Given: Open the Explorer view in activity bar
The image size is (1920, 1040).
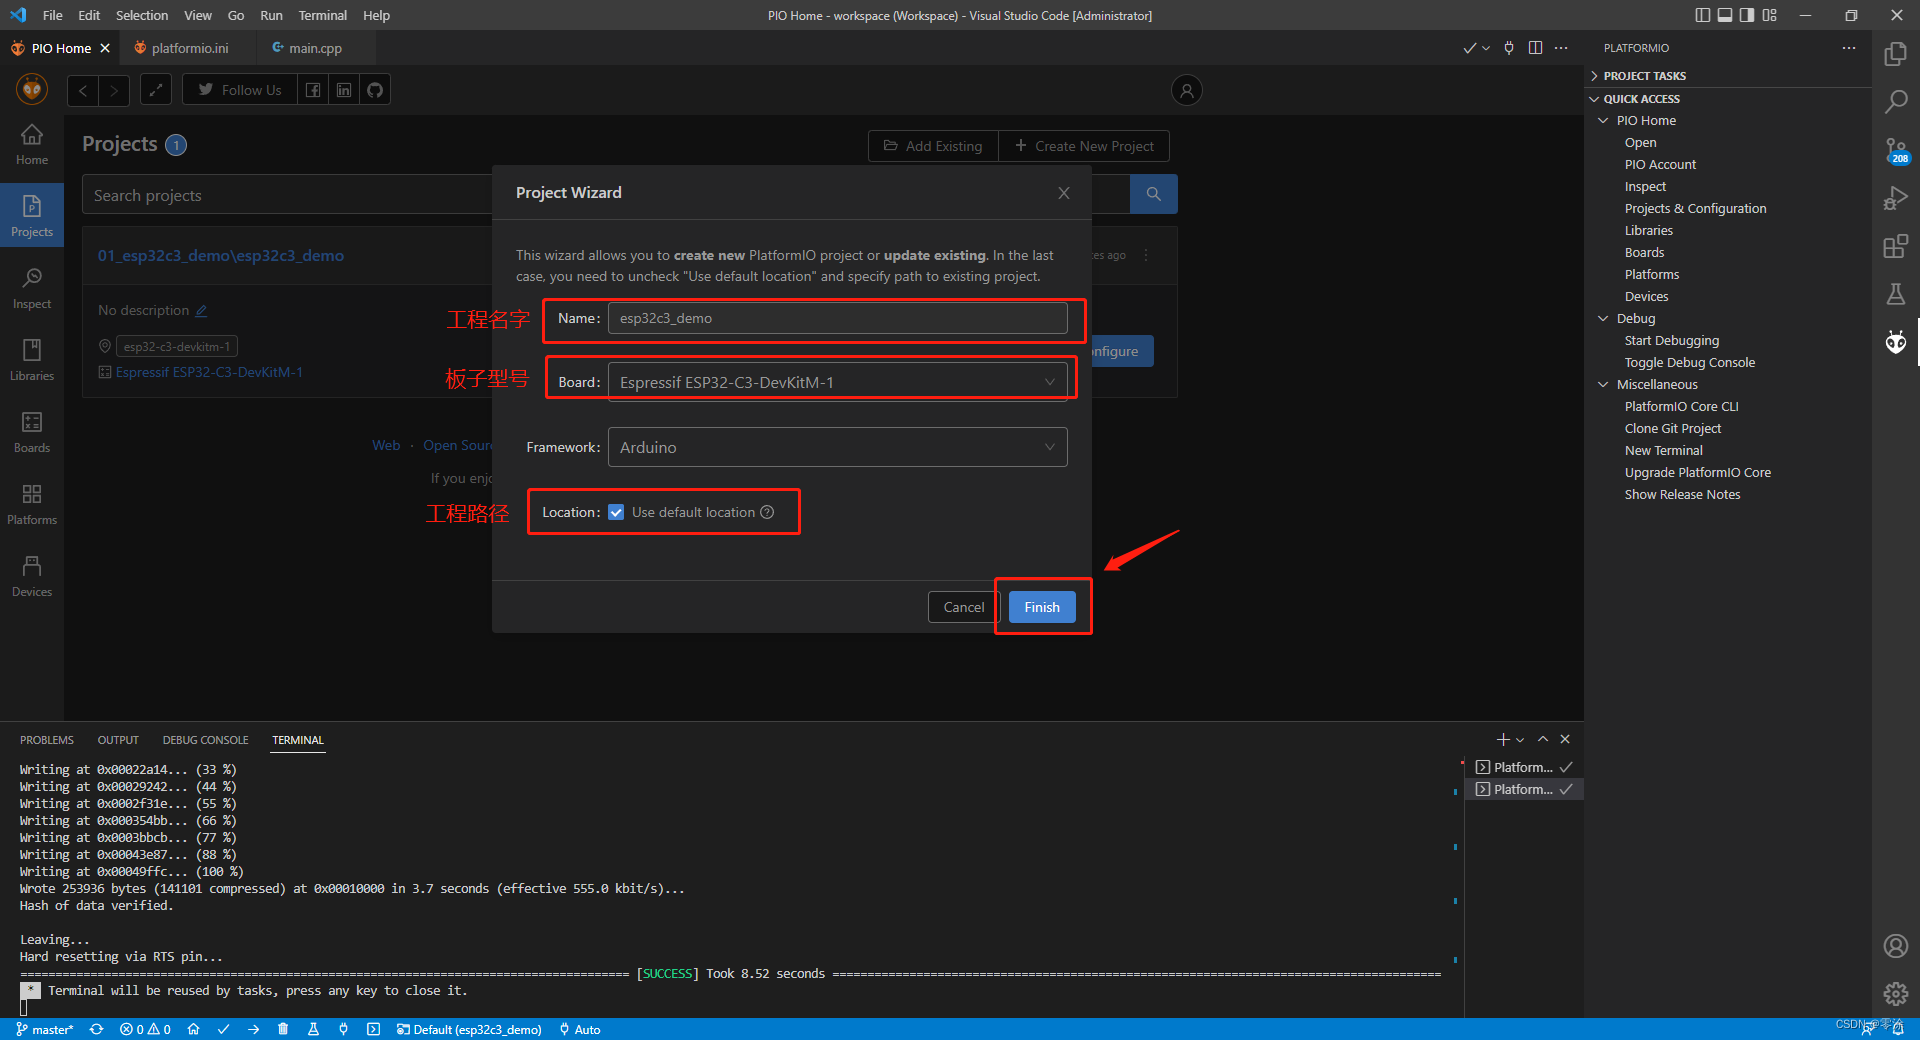Looking at the screenshot, I should [x=1895, y=54].
